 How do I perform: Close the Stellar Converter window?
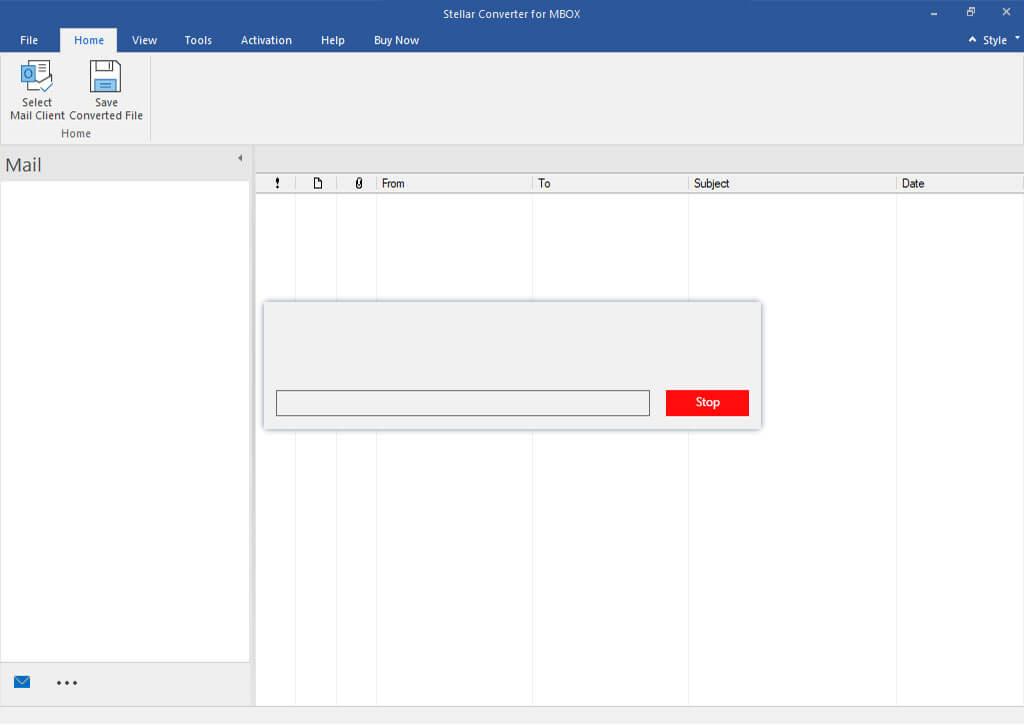point(1006,12)
